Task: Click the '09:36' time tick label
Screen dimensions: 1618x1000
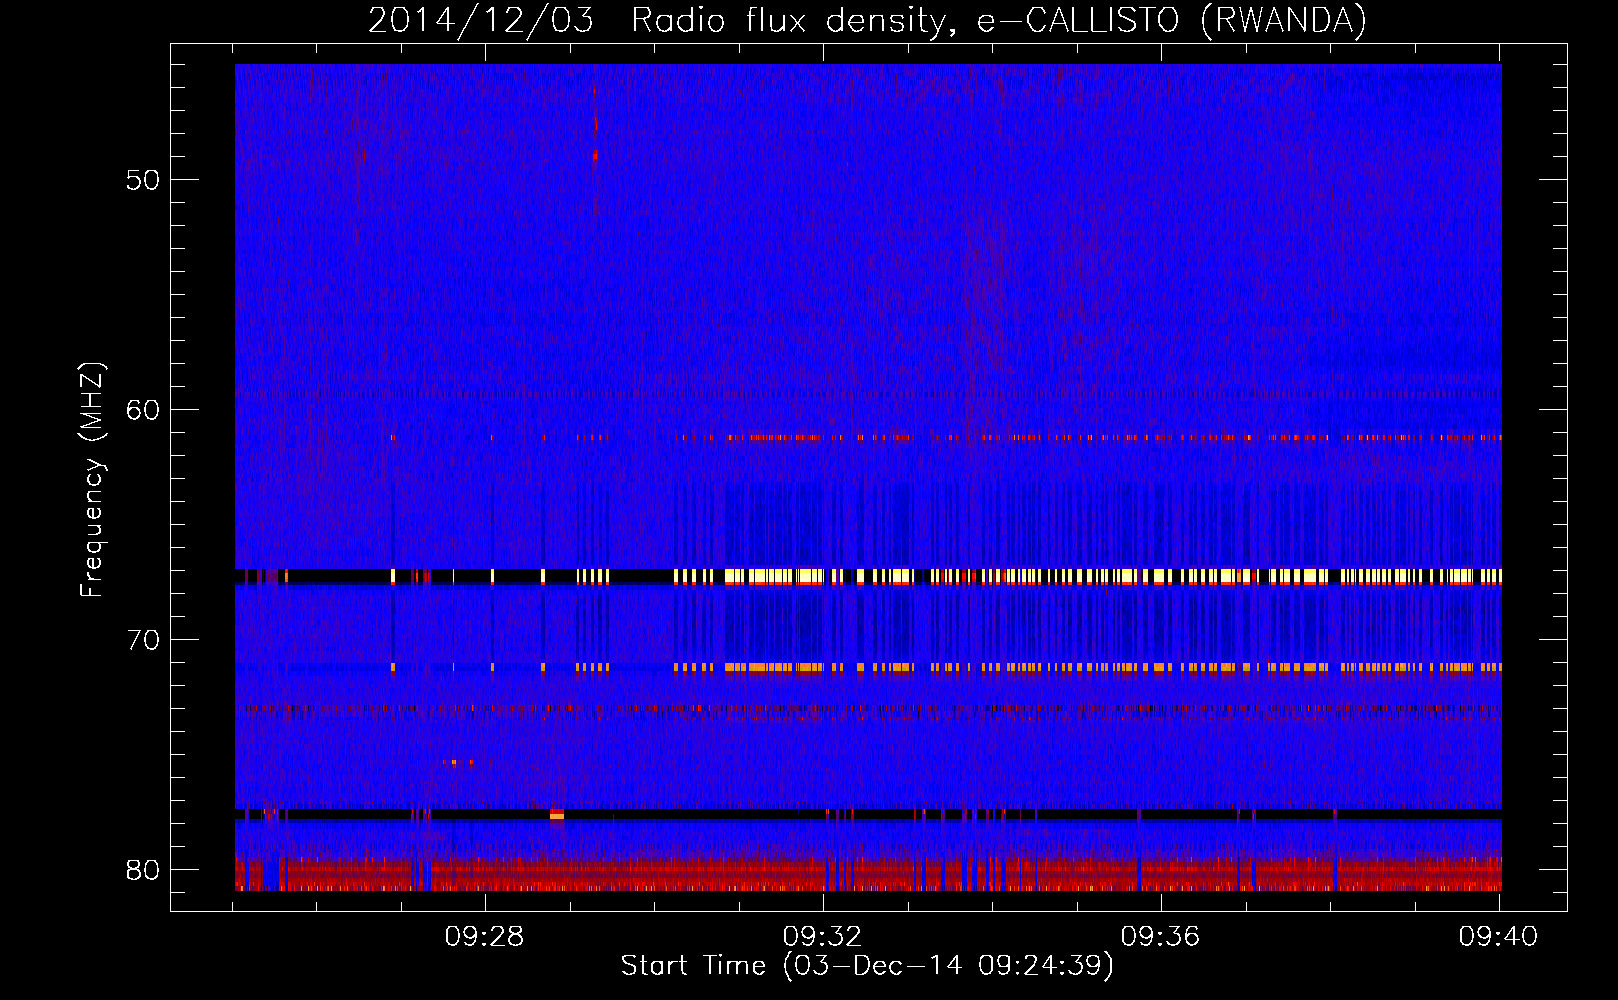Action: tap(1160, 937)
